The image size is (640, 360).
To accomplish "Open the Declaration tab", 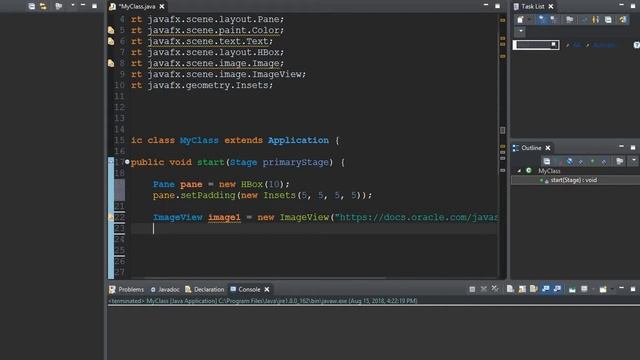I will tap(209, 289).
